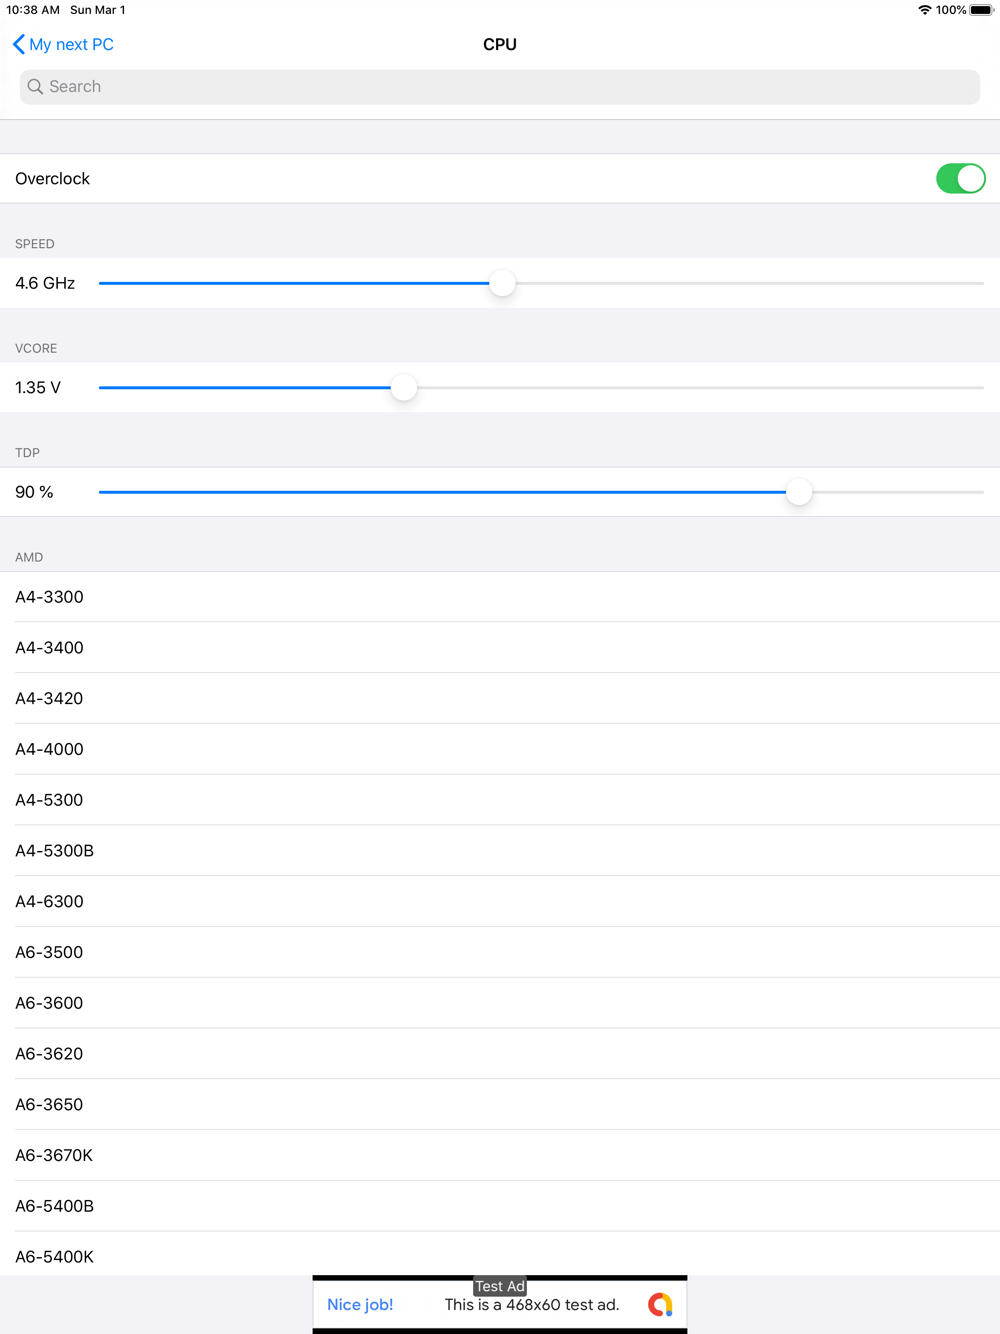
Task: Tap the battery icon in status bar
Action: (x=981, y=10)
